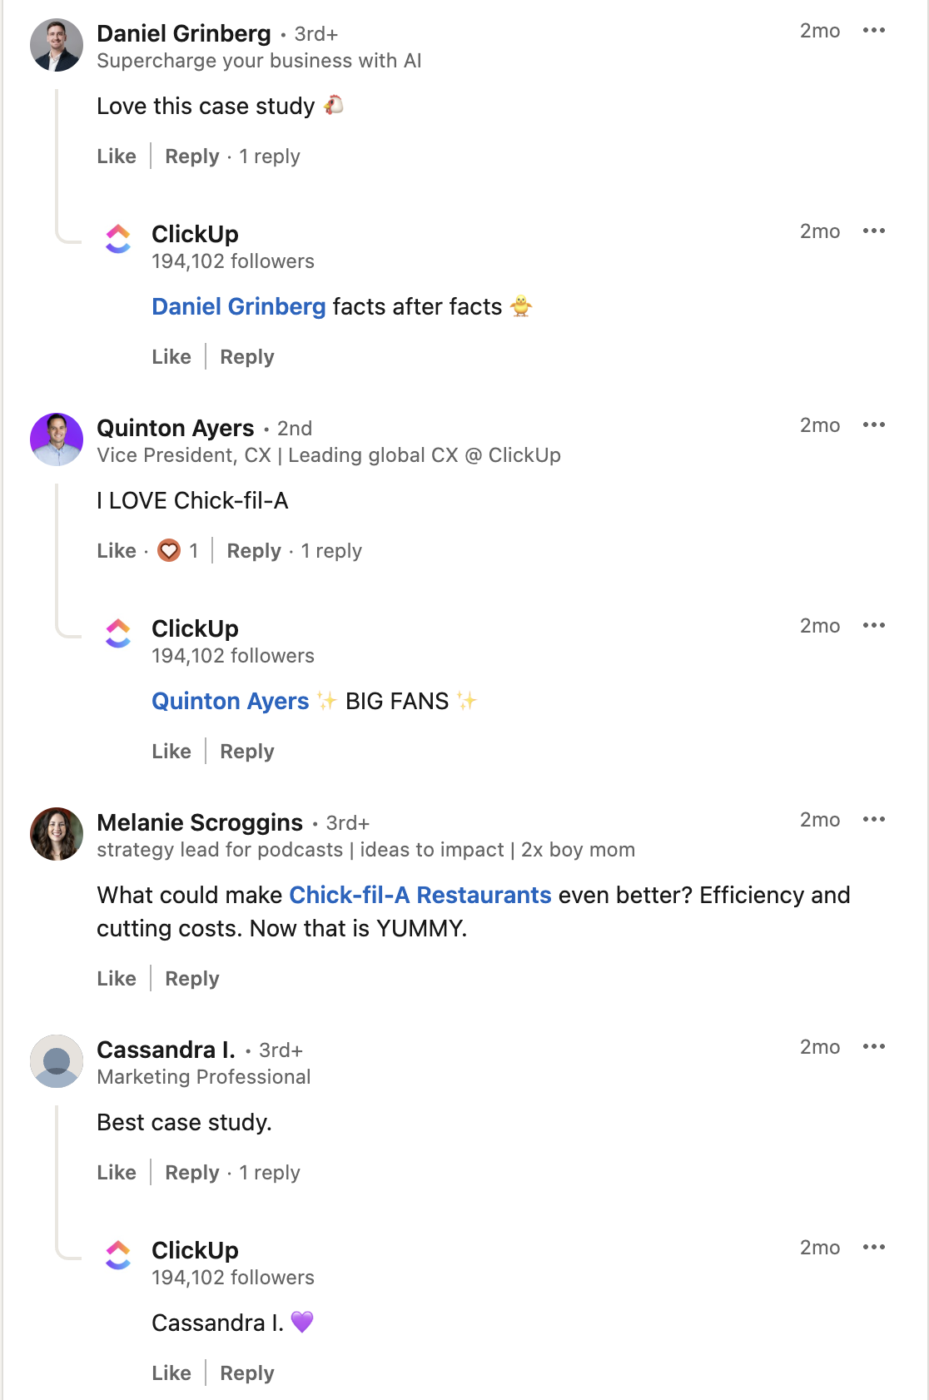Like Melanie Scroggins' comment
Image resolution: width=929 pixels, height=1400 pixels.
pos(116,979)
